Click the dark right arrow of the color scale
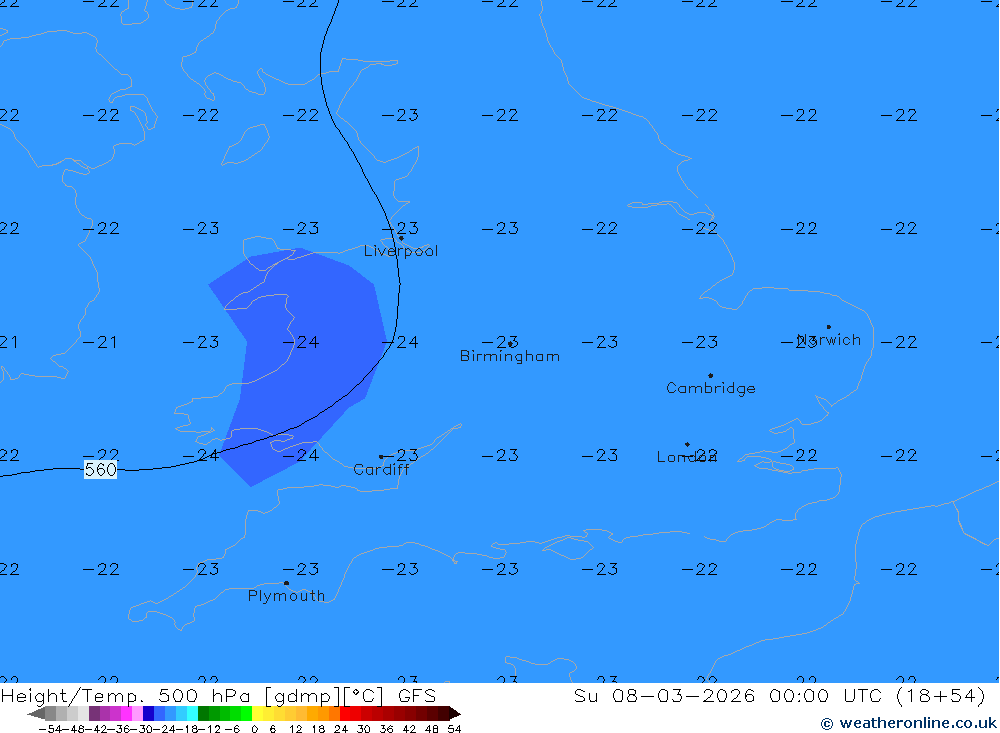This screenshot has height=733, width=1000. click(454, 713)
